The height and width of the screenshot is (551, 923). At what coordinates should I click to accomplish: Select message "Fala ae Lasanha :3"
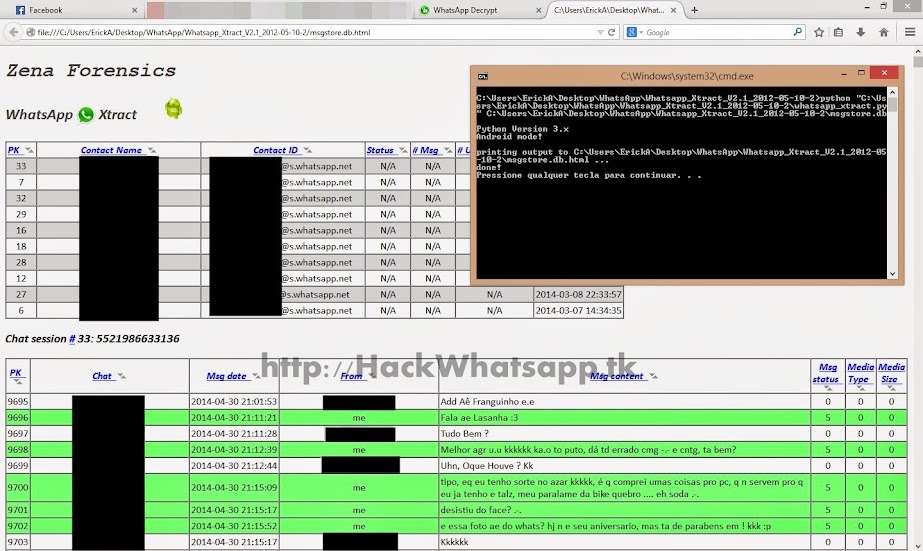479,417
